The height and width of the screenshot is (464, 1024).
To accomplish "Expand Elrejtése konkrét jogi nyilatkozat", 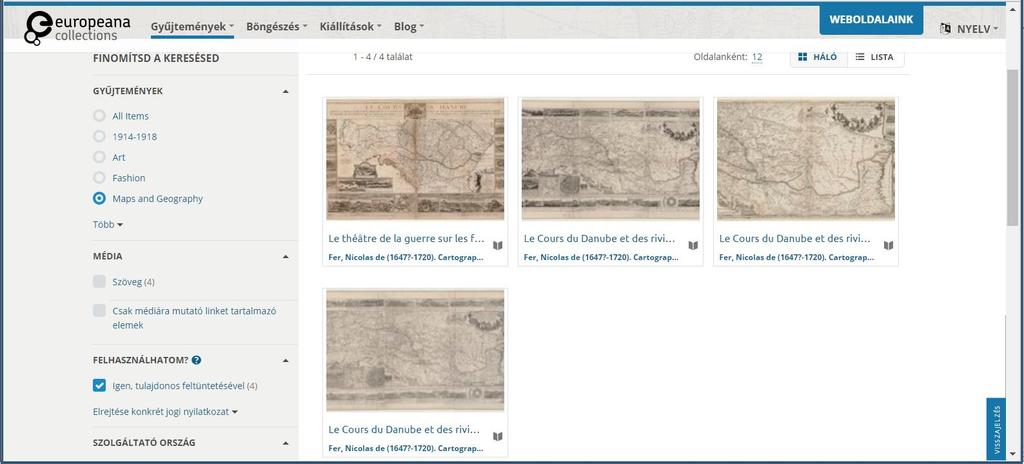I will point(165,412).
